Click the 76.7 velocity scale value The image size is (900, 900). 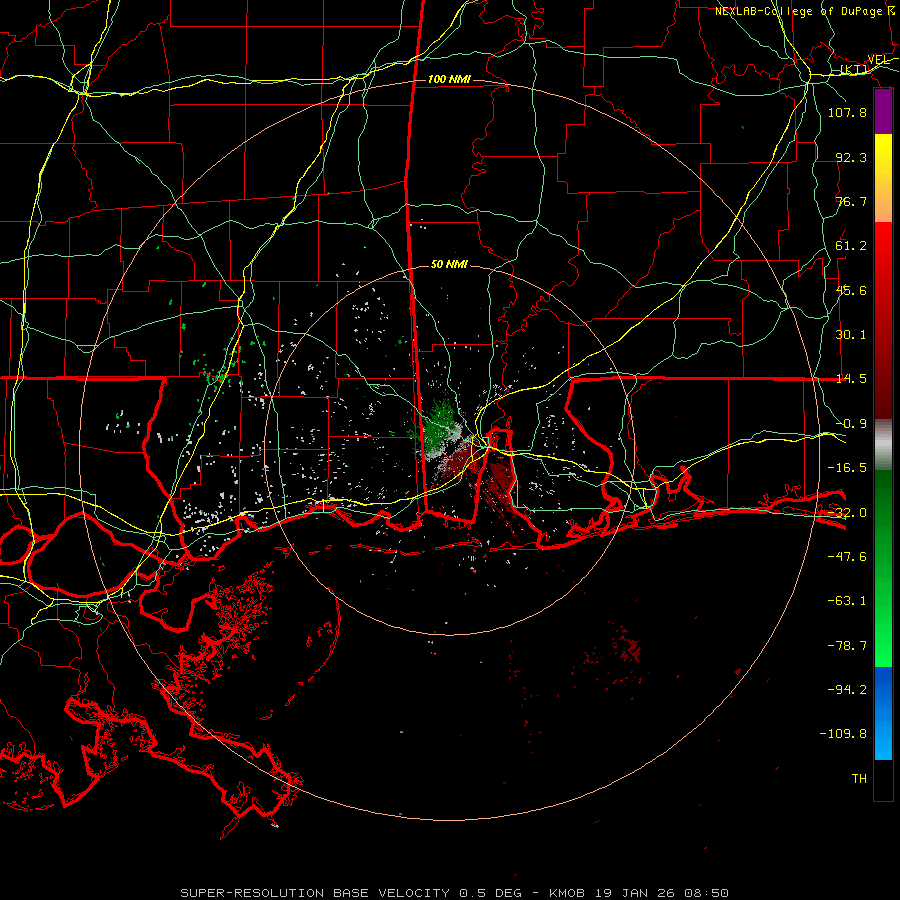pyautogui.click(x=851, y=201)
